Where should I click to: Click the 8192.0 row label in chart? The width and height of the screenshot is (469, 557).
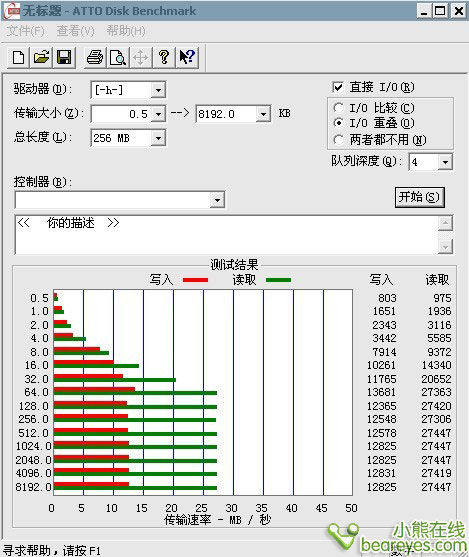tap(33, 487)
